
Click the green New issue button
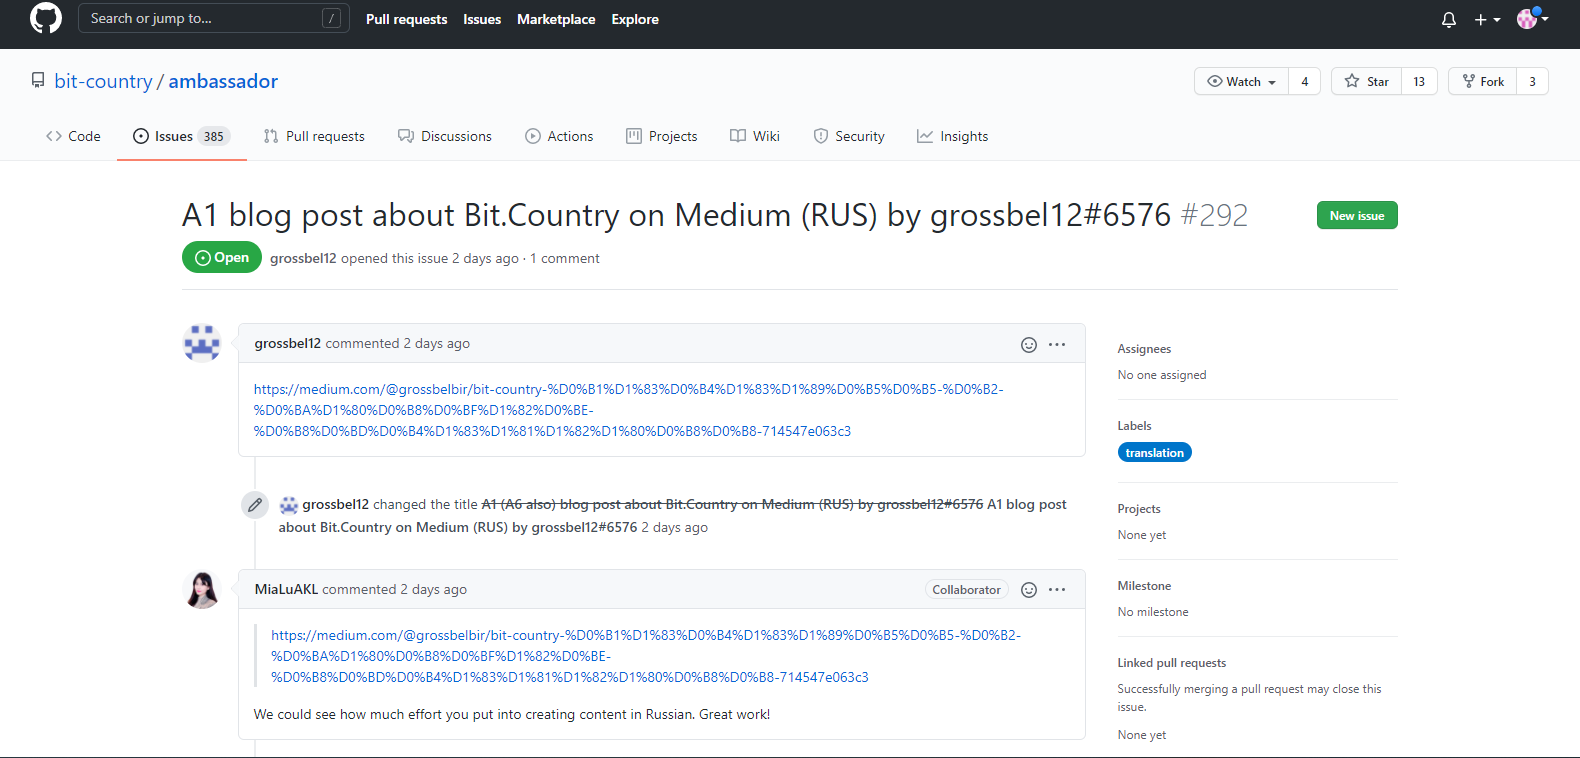click(x=1357, y=215)
